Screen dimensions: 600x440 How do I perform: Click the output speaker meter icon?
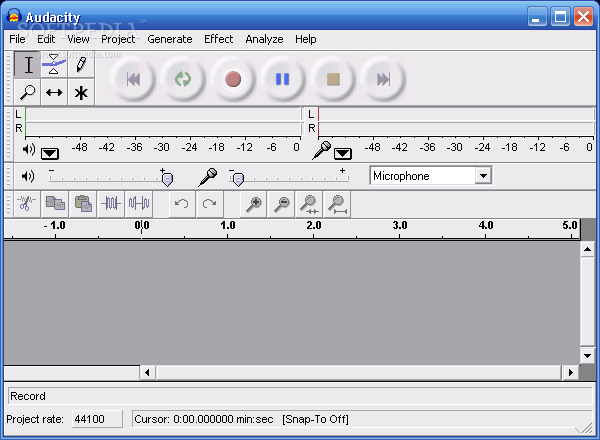point(29,149)
